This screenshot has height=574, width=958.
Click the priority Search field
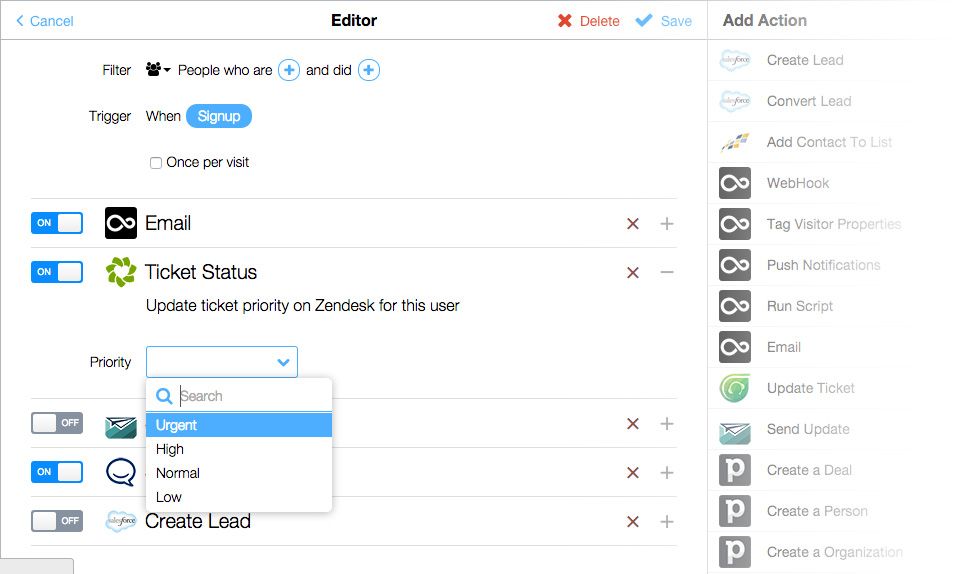(x=252, y=396)
